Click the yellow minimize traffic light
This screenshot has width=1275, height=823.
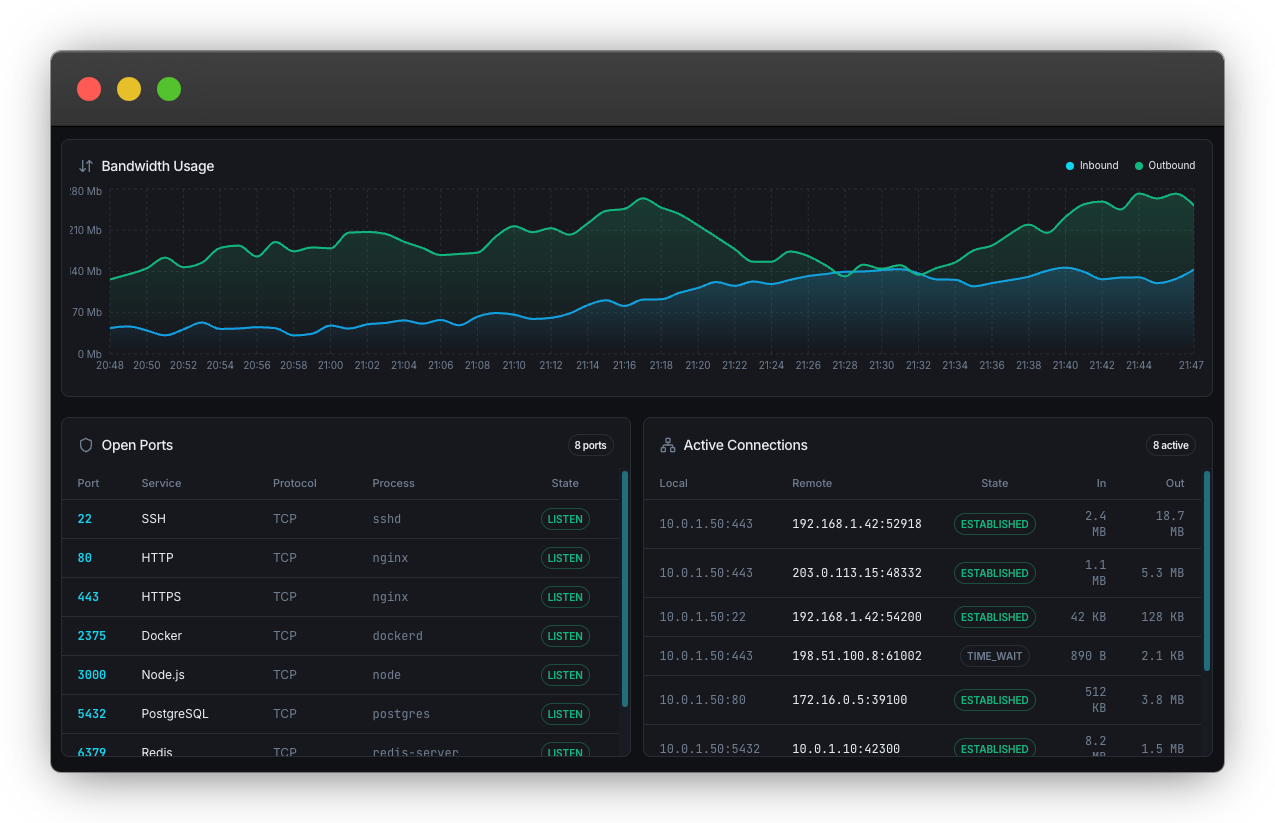pos(128,88)
